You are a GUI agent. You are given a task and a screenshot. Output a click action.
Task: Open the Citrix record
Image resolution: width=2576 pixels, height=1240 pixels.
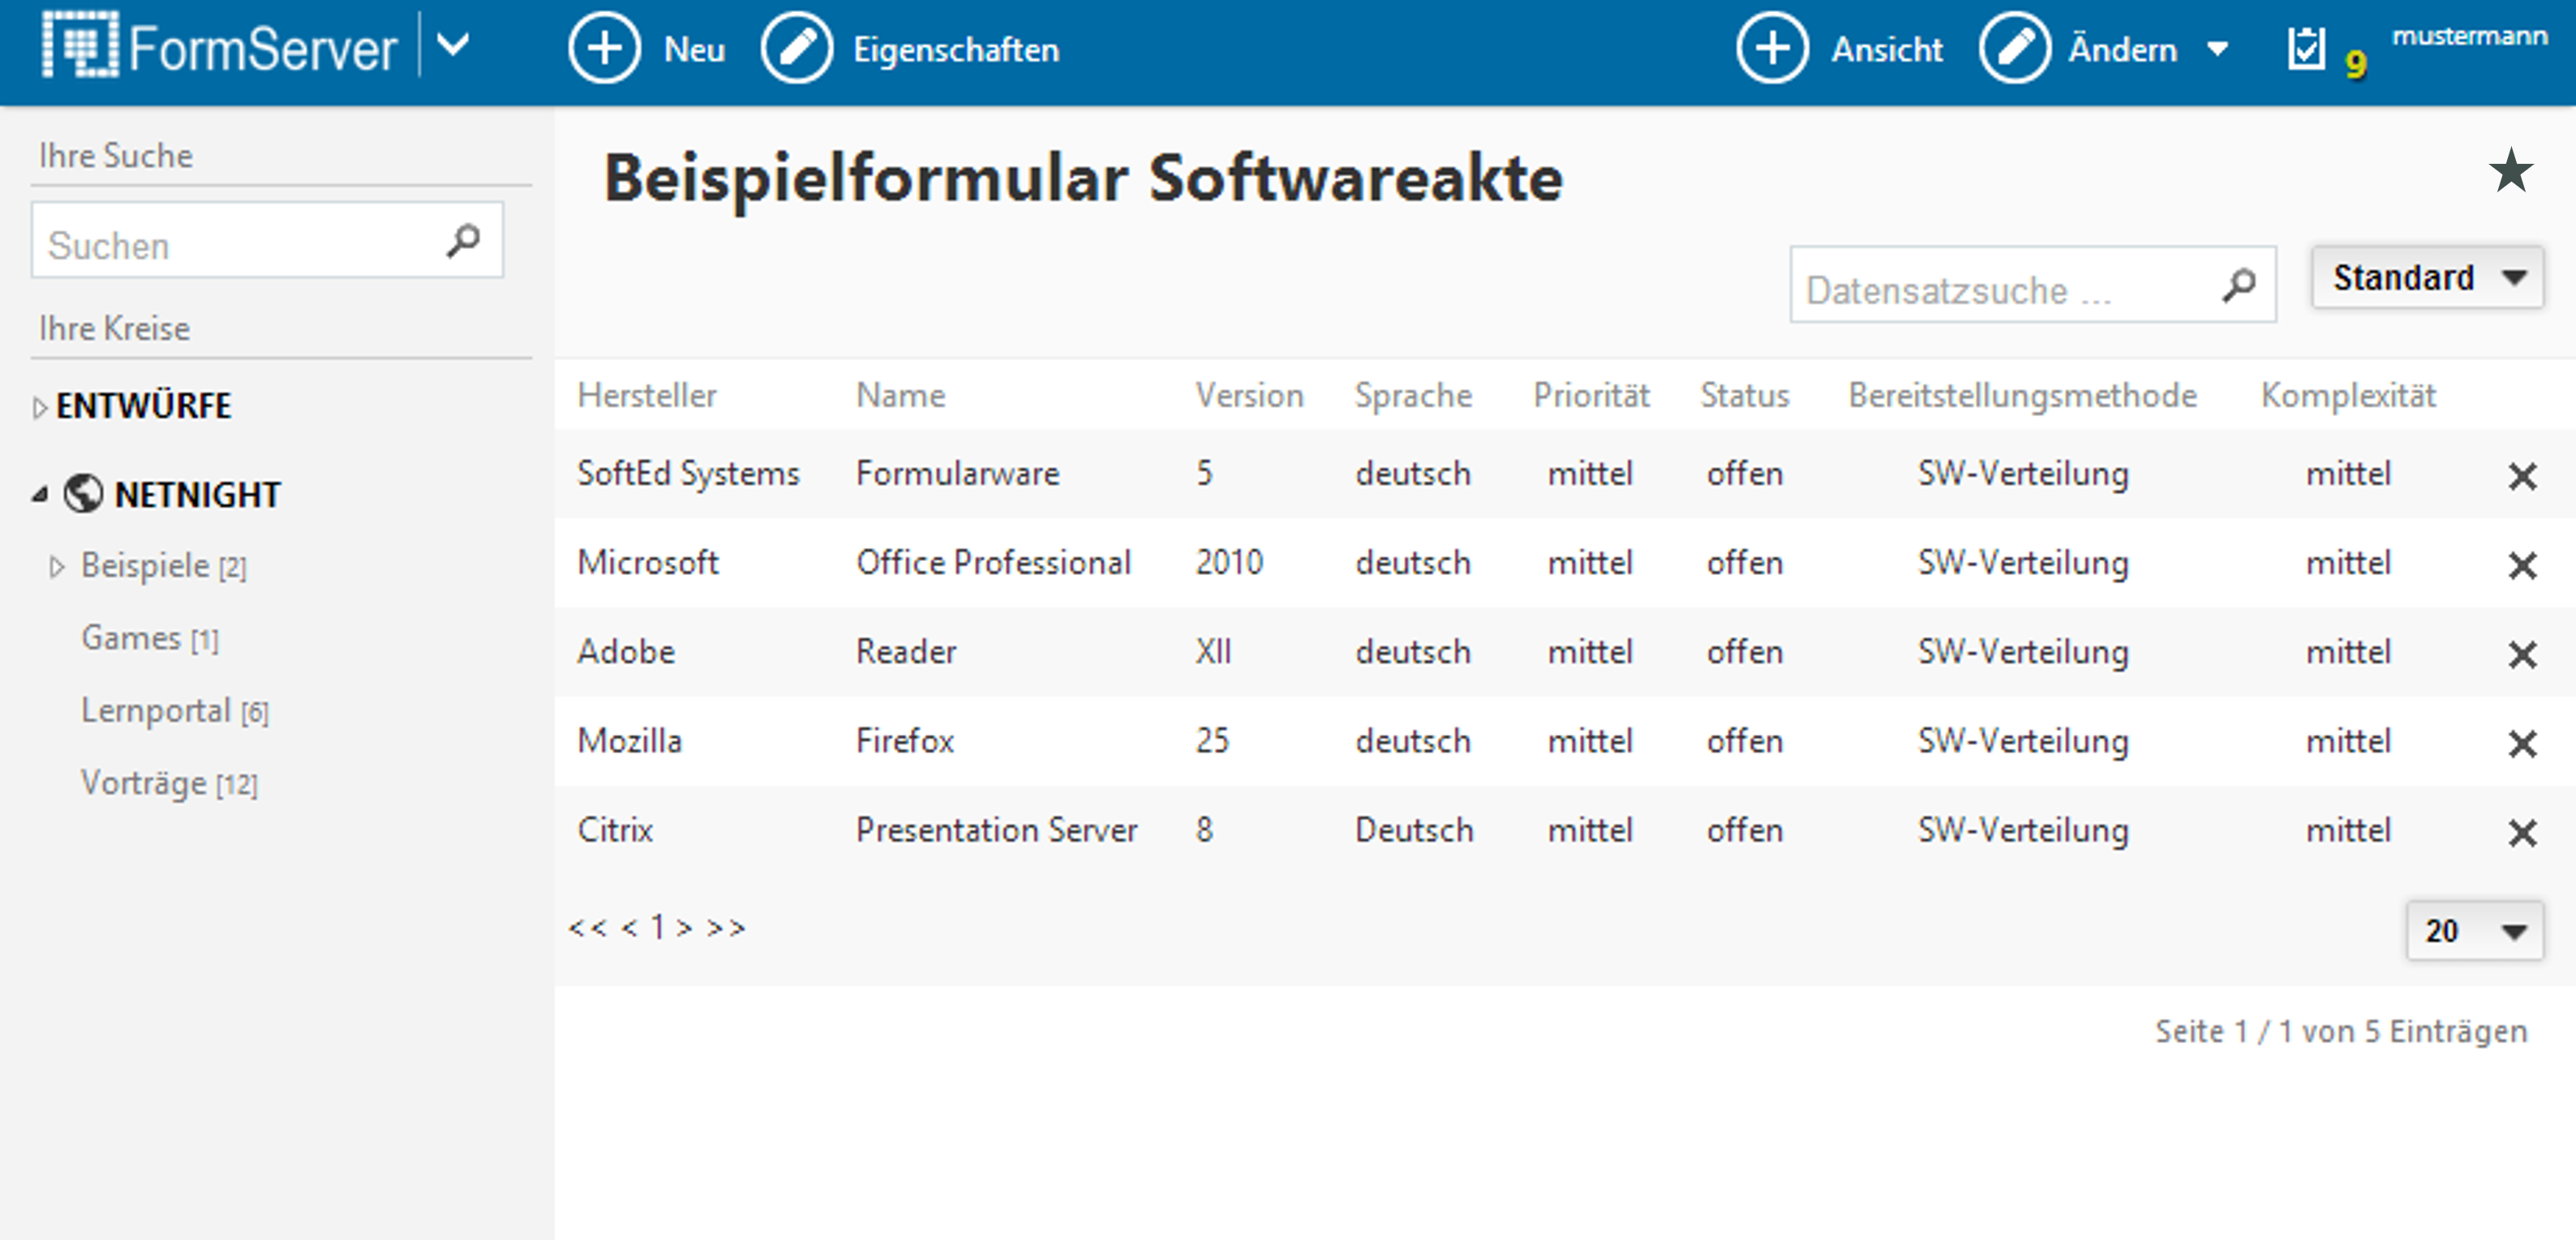[615, 829]
